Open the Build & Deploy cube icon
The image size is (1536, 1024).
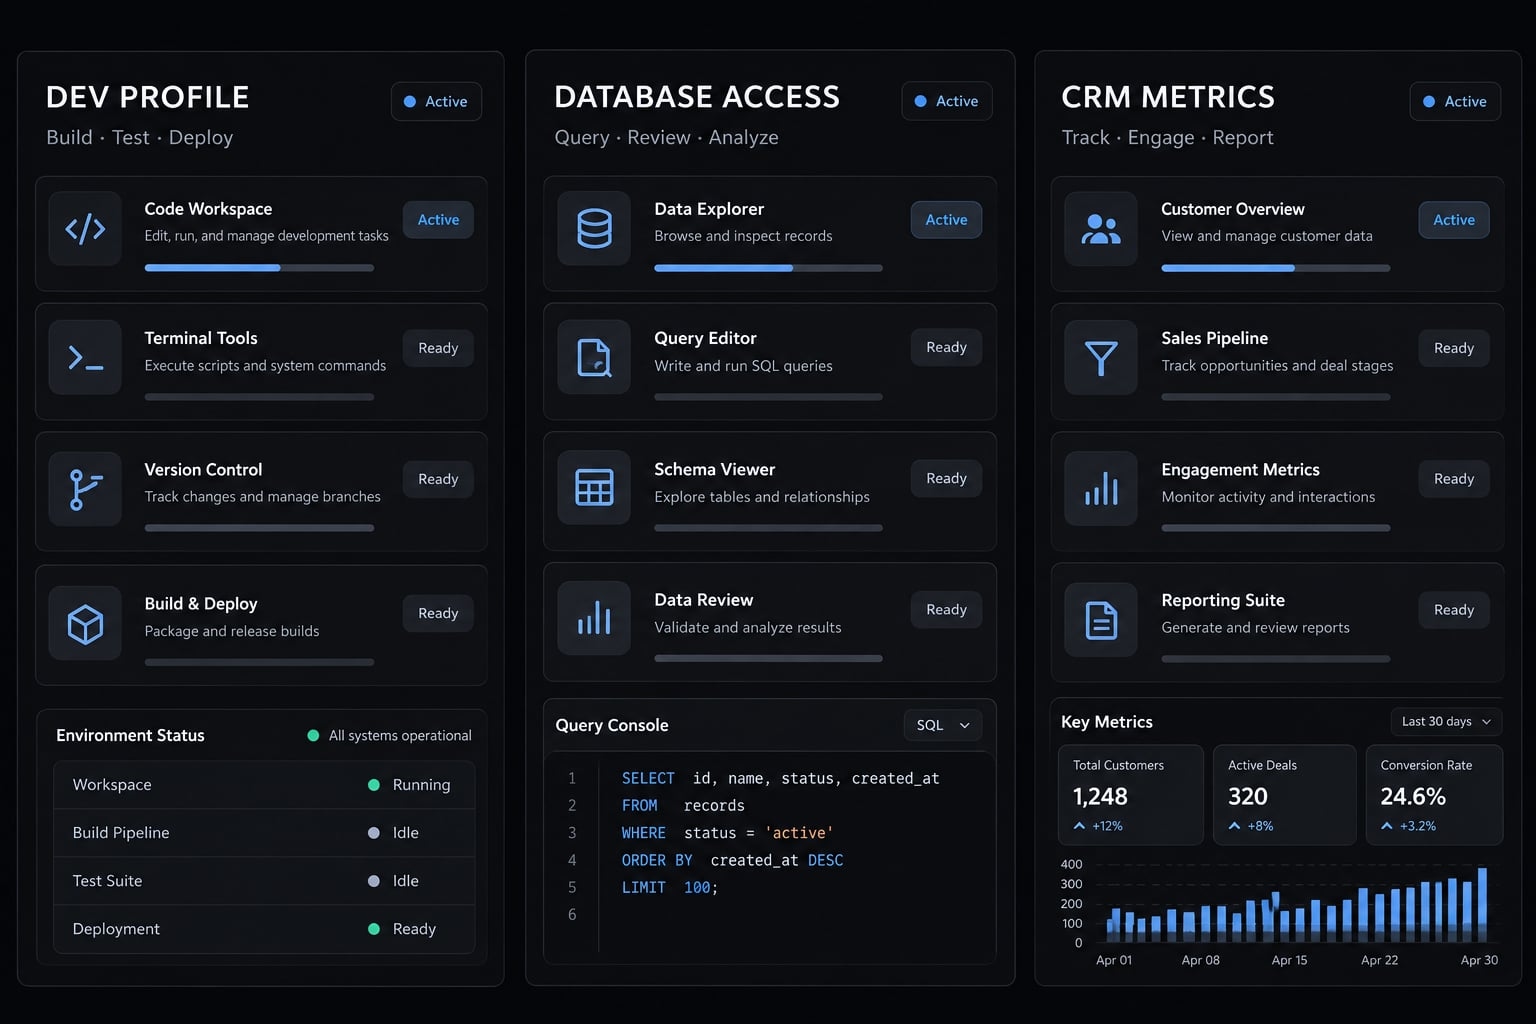[x=85, y=624]
